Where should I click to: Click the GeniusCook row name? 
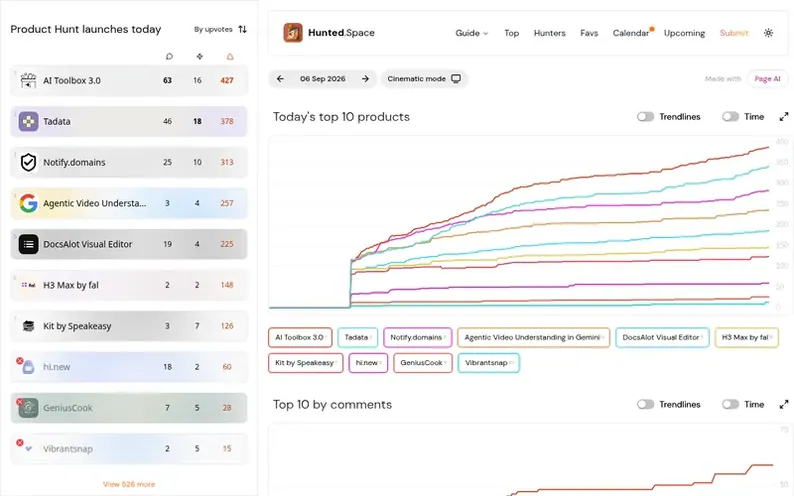tap(68, 408)
